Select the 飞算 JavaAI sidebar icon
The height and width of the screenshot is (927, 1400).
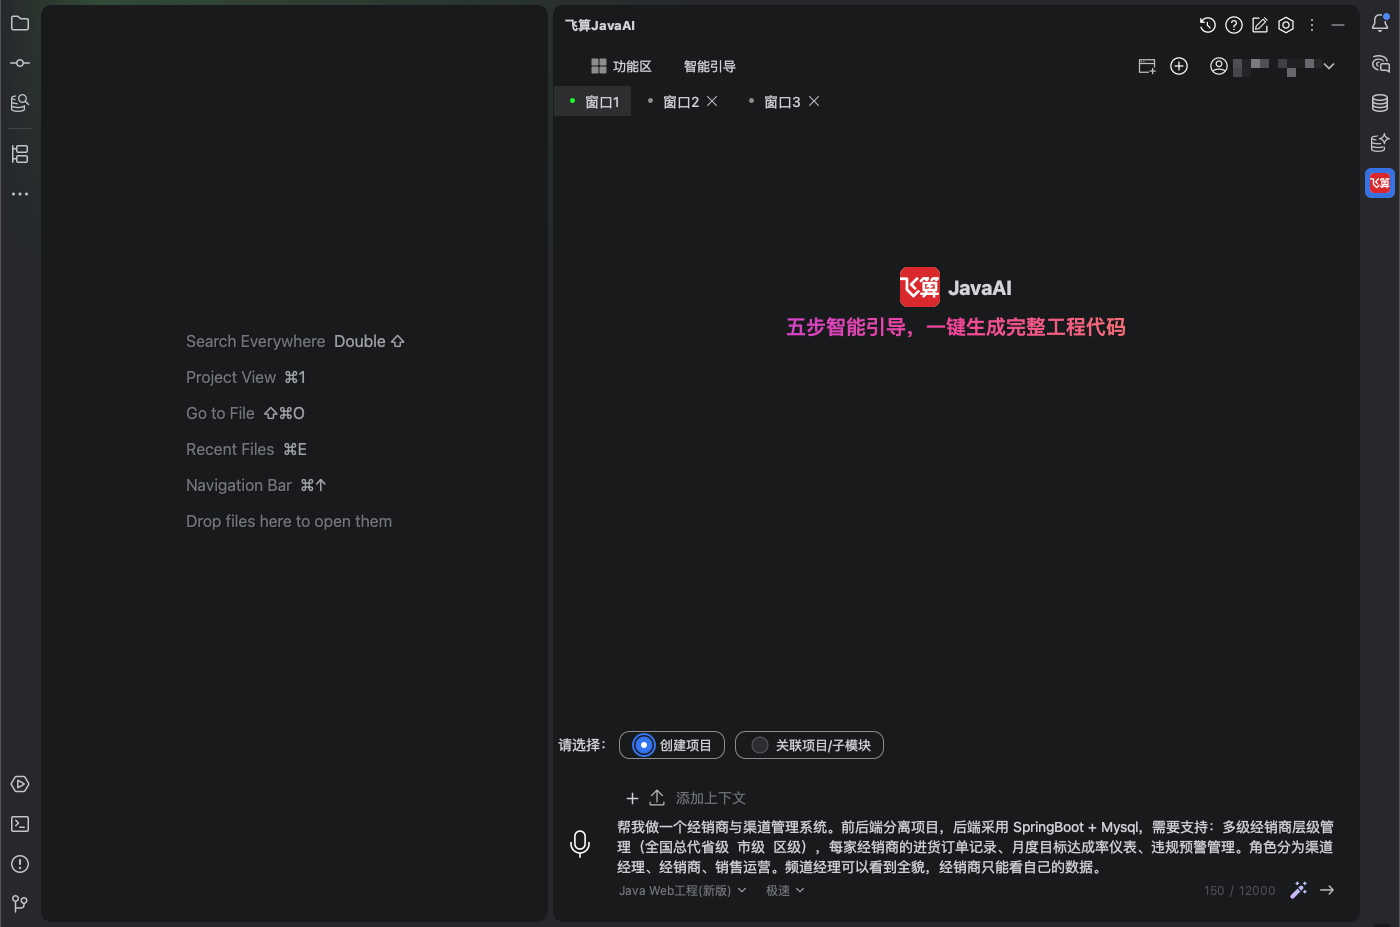tap(1380, 183)
